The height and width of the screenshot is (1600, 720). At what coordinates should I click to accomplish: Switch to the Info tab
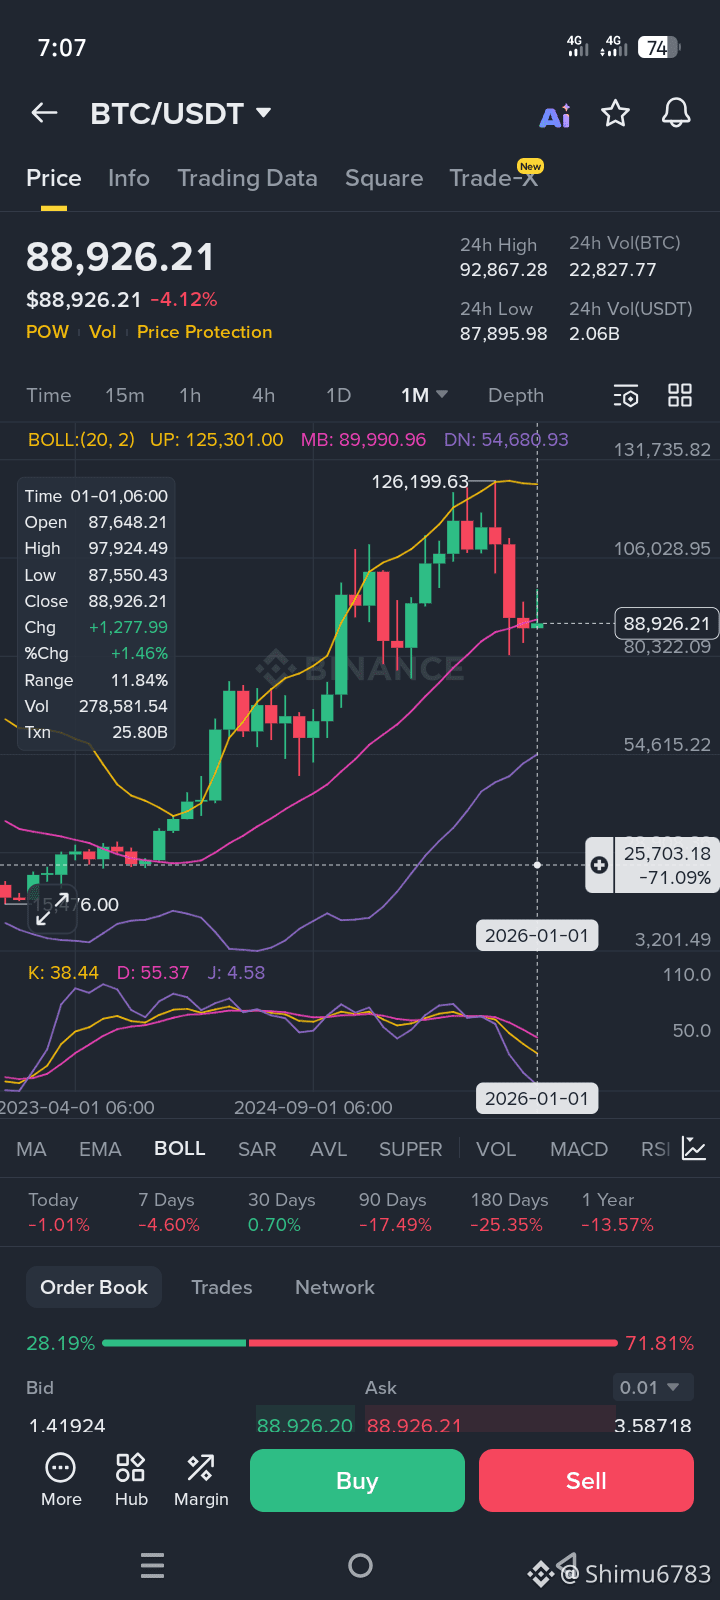(x=129, y=178)
